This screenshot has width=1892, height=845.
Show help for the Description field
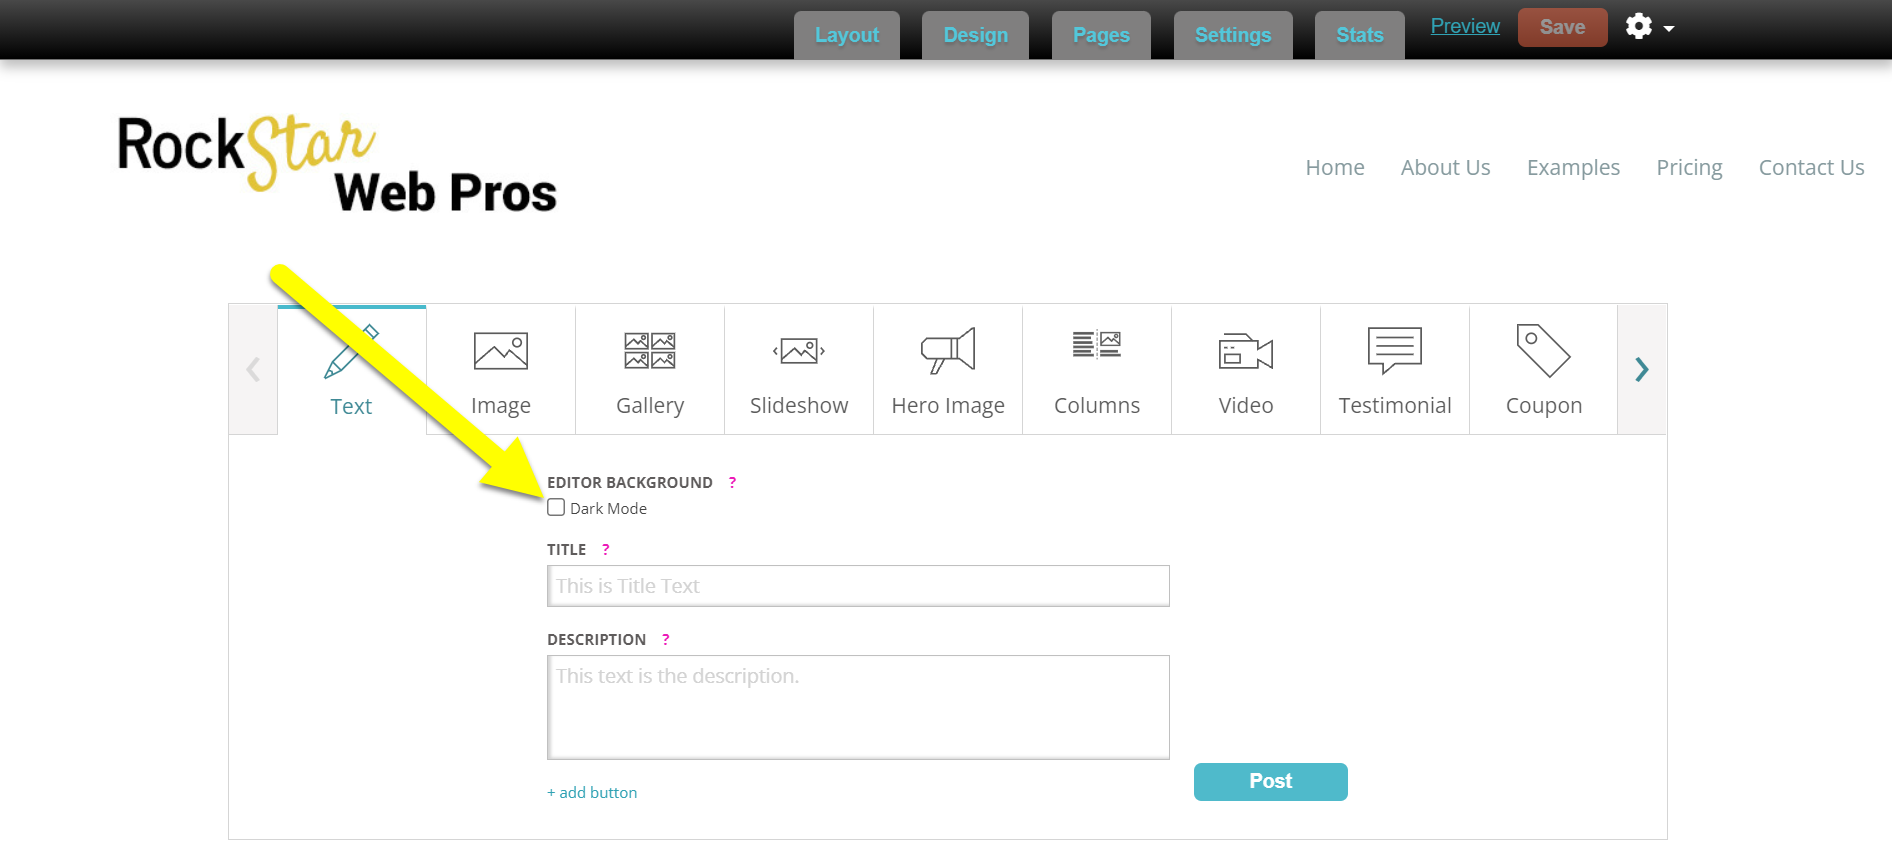pos(665,639)
